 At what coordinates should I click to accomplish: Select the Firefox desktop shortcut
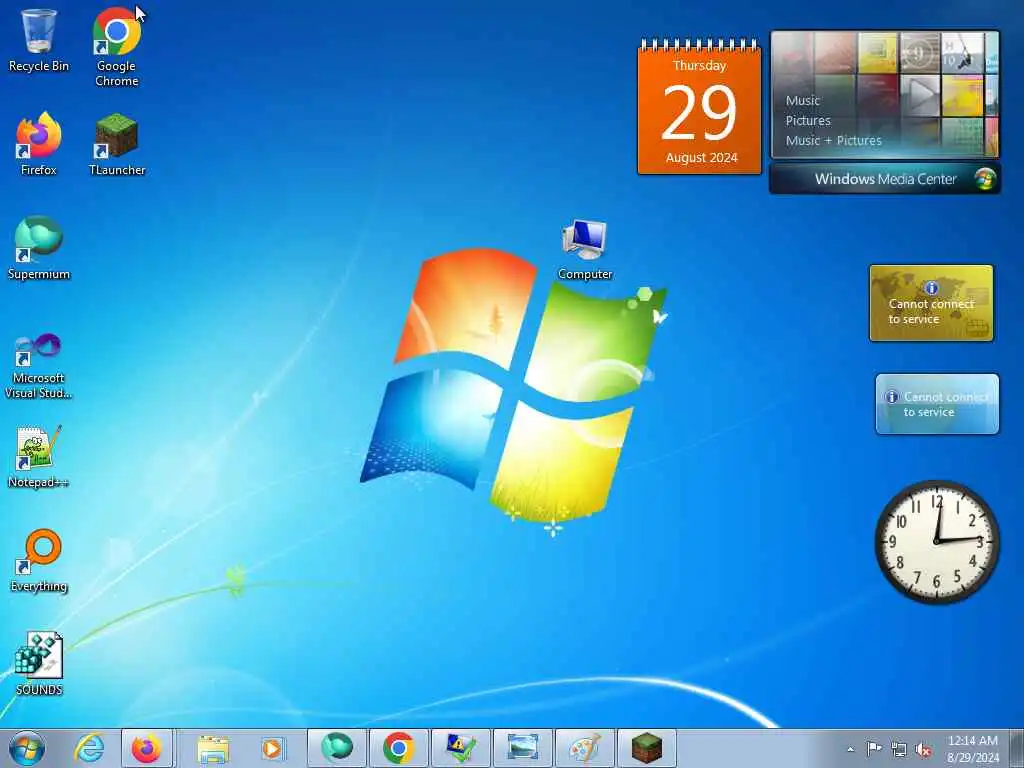coord(39,144)
